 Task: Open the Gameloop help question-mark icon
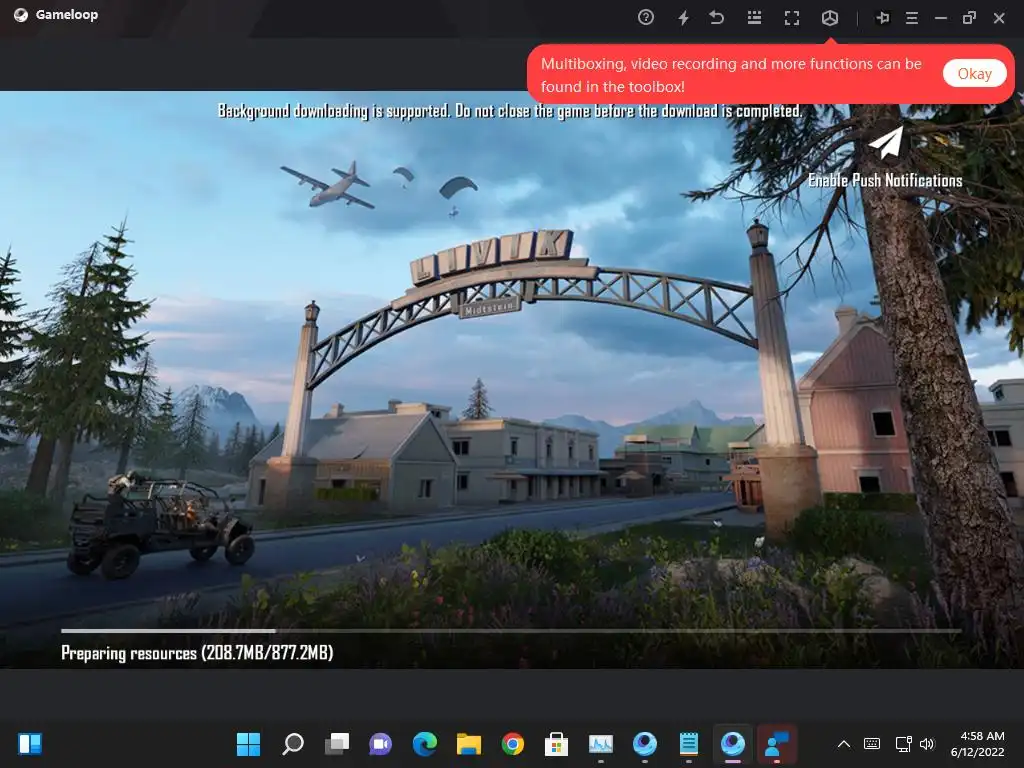click(x=645, y=18)
